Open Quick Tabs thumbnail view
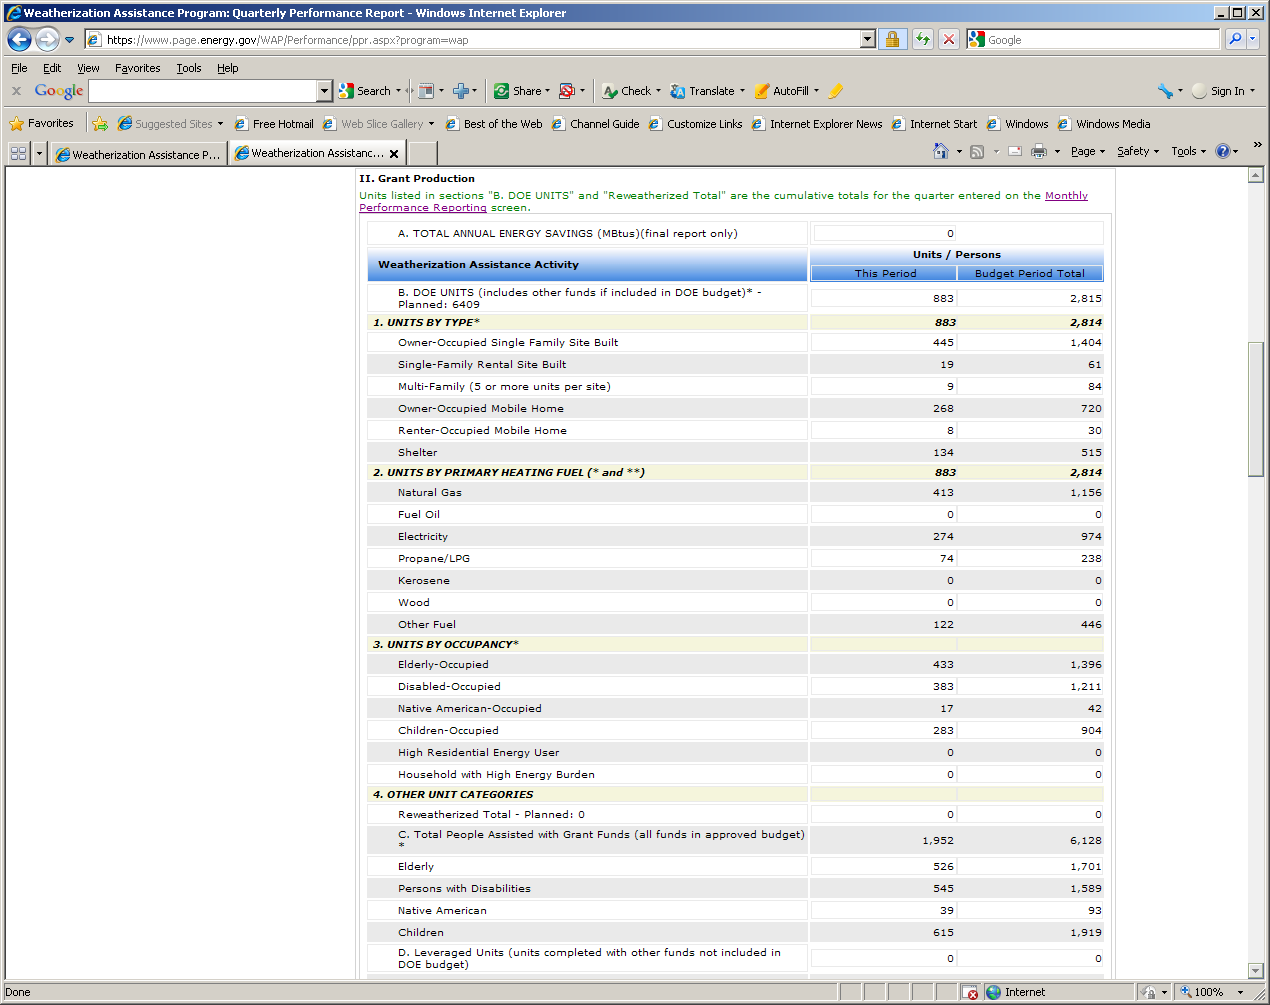 coord(18,153)
